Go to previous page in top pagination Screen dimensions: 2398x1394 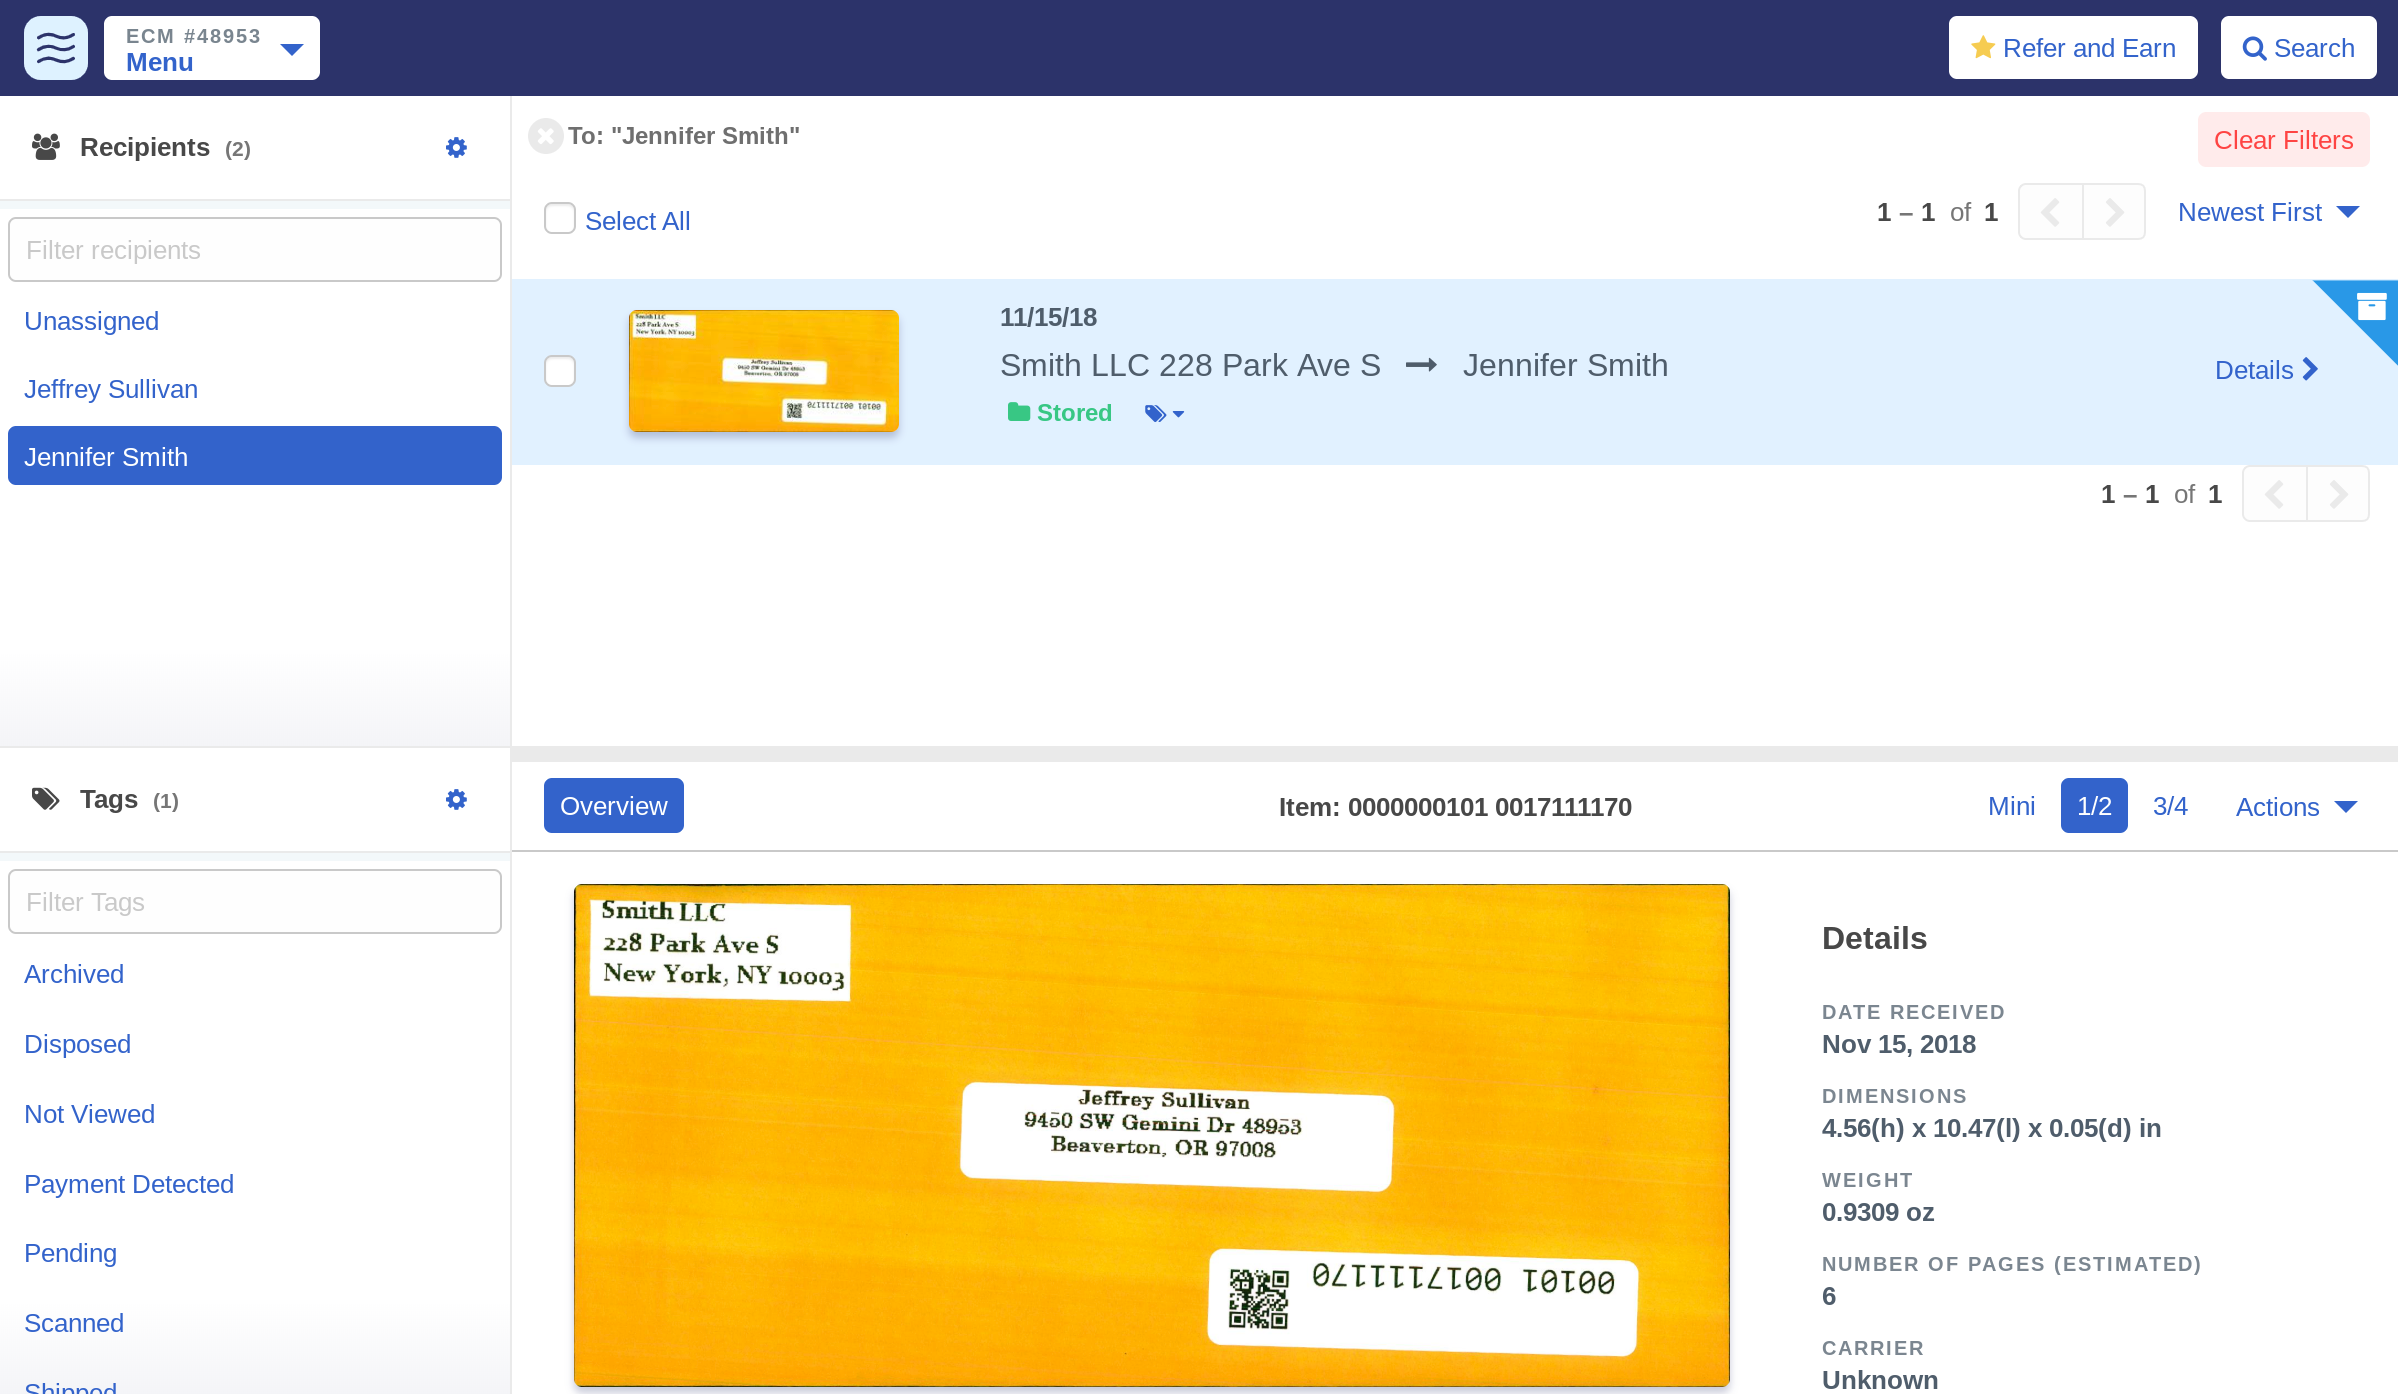[x=2051, y=212]
